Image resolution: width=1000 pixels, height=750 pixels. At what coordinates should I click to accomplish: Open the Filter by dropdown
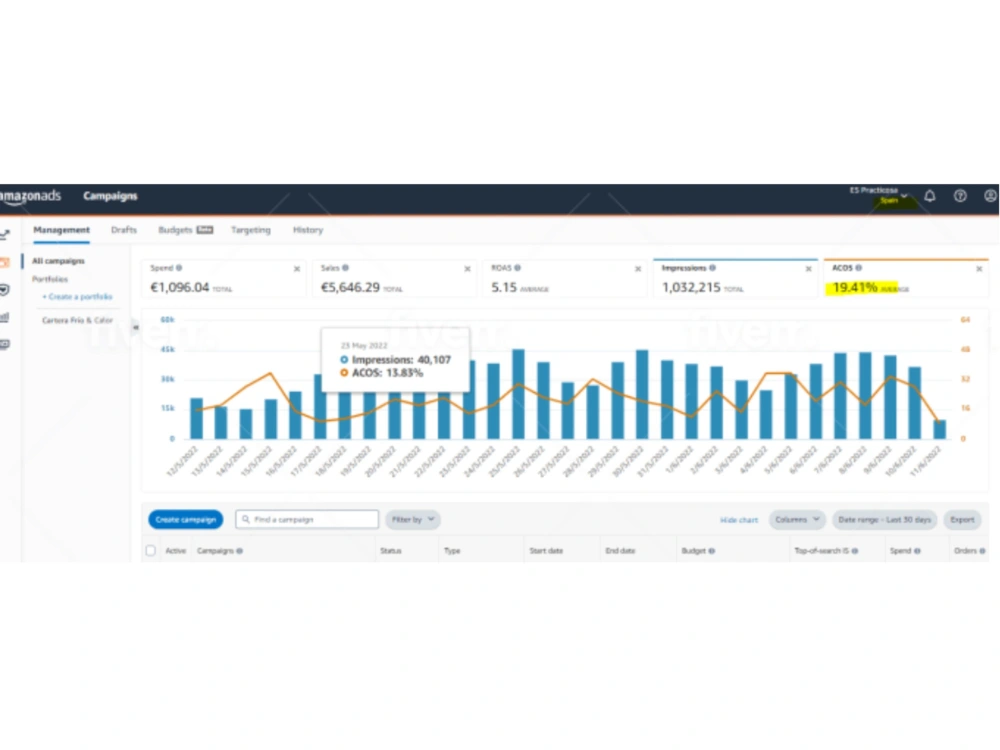pos(413,519)
